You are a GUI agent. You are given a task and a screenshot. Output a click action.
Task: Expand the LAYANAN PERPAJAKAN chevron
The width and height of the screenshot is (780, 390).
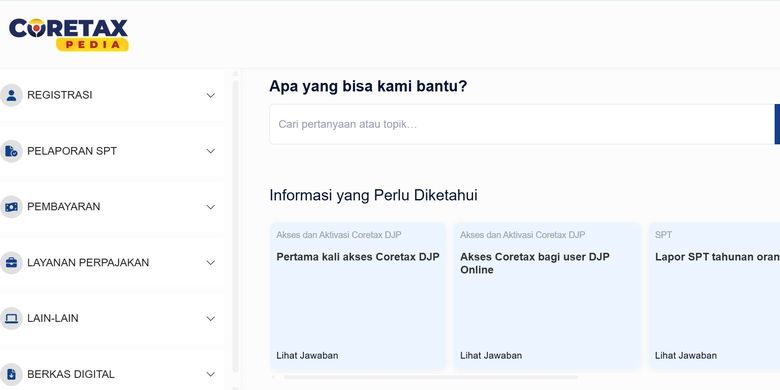[211, 263]
